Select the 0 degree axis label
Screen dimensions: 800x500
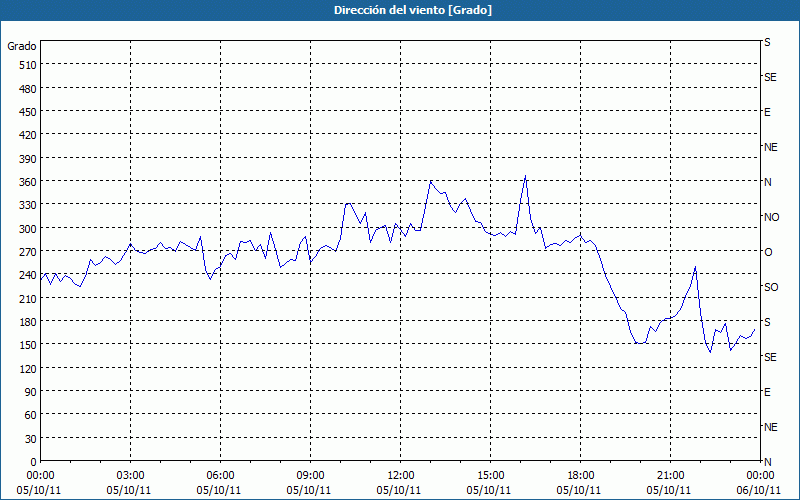point(34,462)
